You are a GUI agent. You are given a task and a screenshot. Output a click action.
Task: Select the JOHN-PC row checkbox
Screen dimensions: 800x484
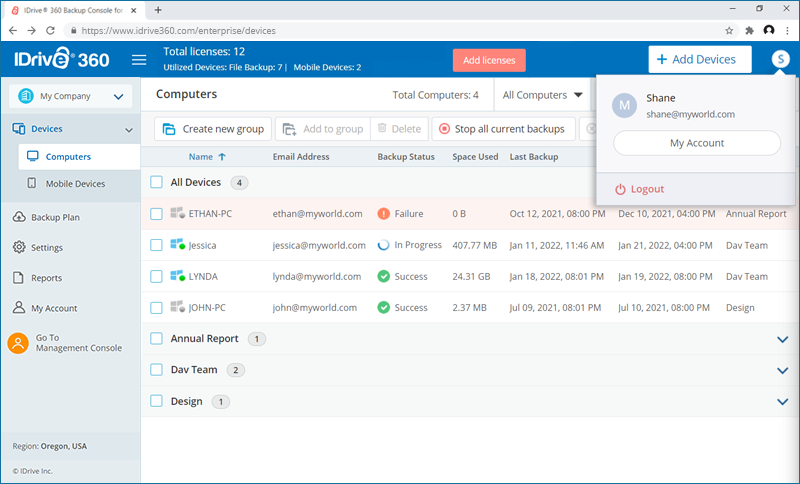(x=157, y=308)
